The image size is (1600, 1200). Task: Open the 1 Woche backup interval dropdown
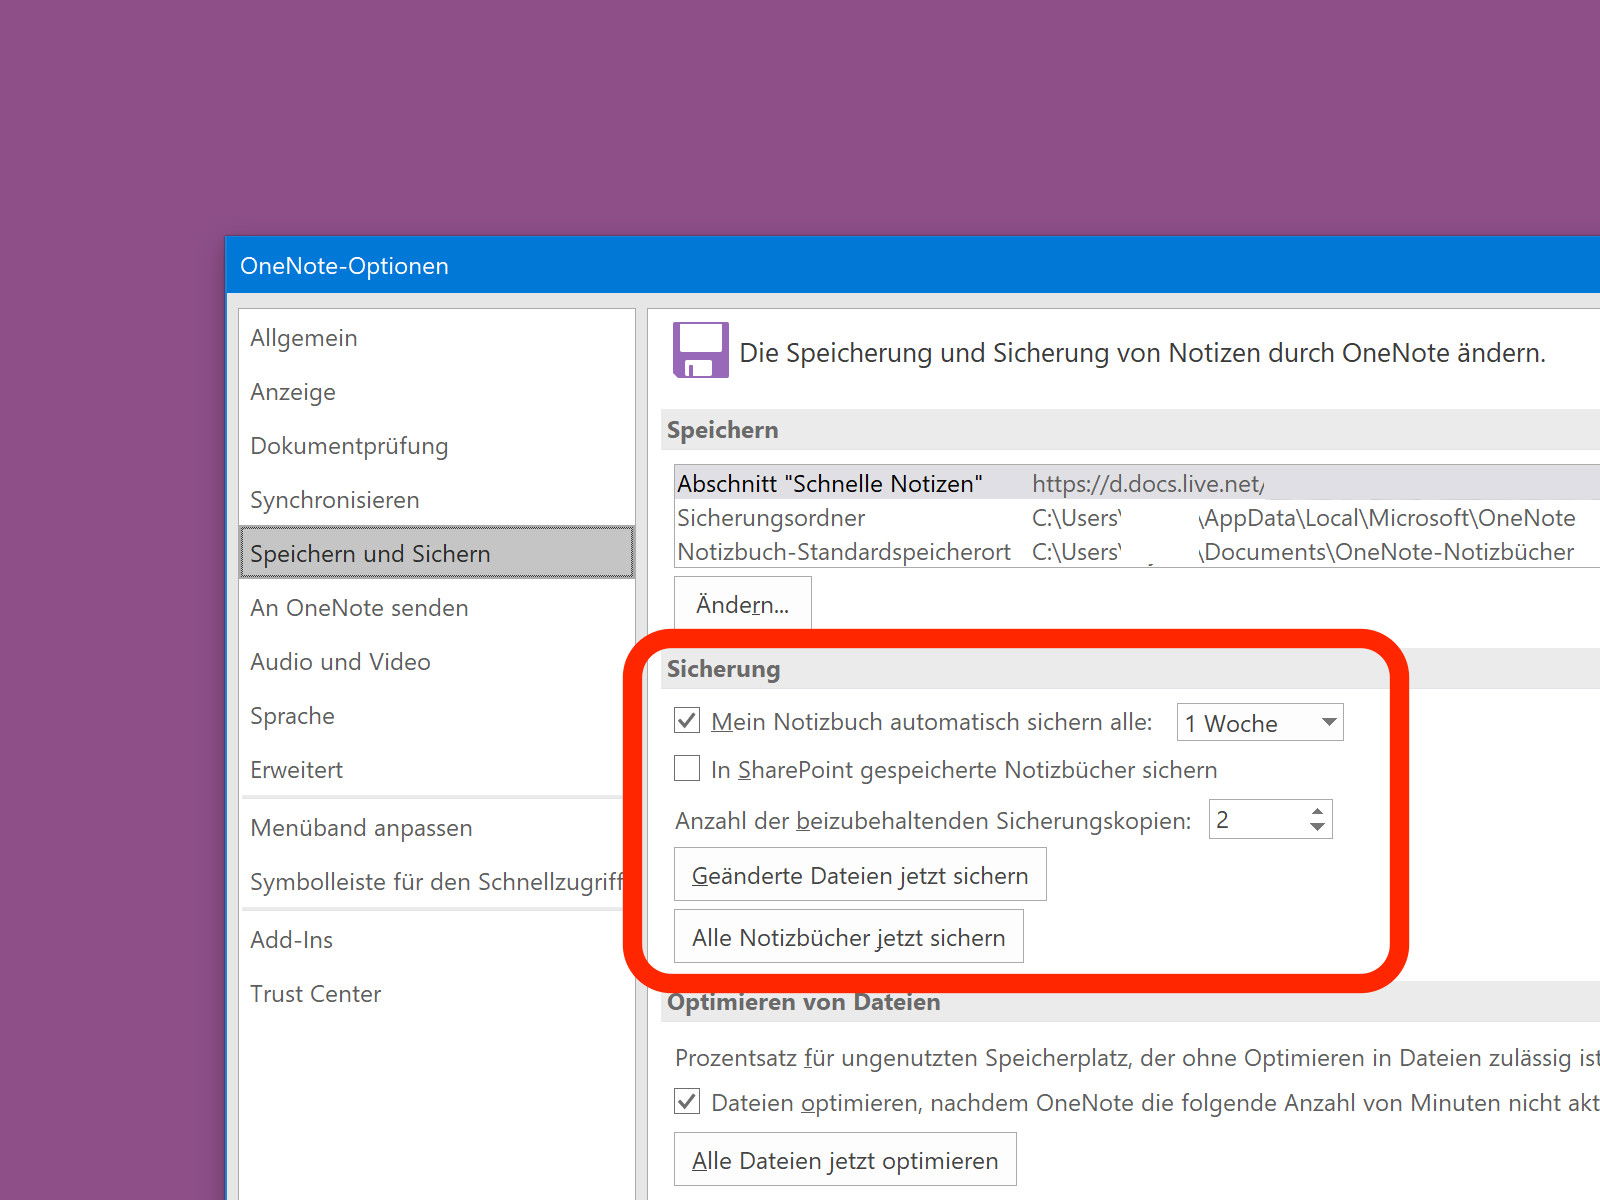pyautogui.click(x=1260, y=722)
